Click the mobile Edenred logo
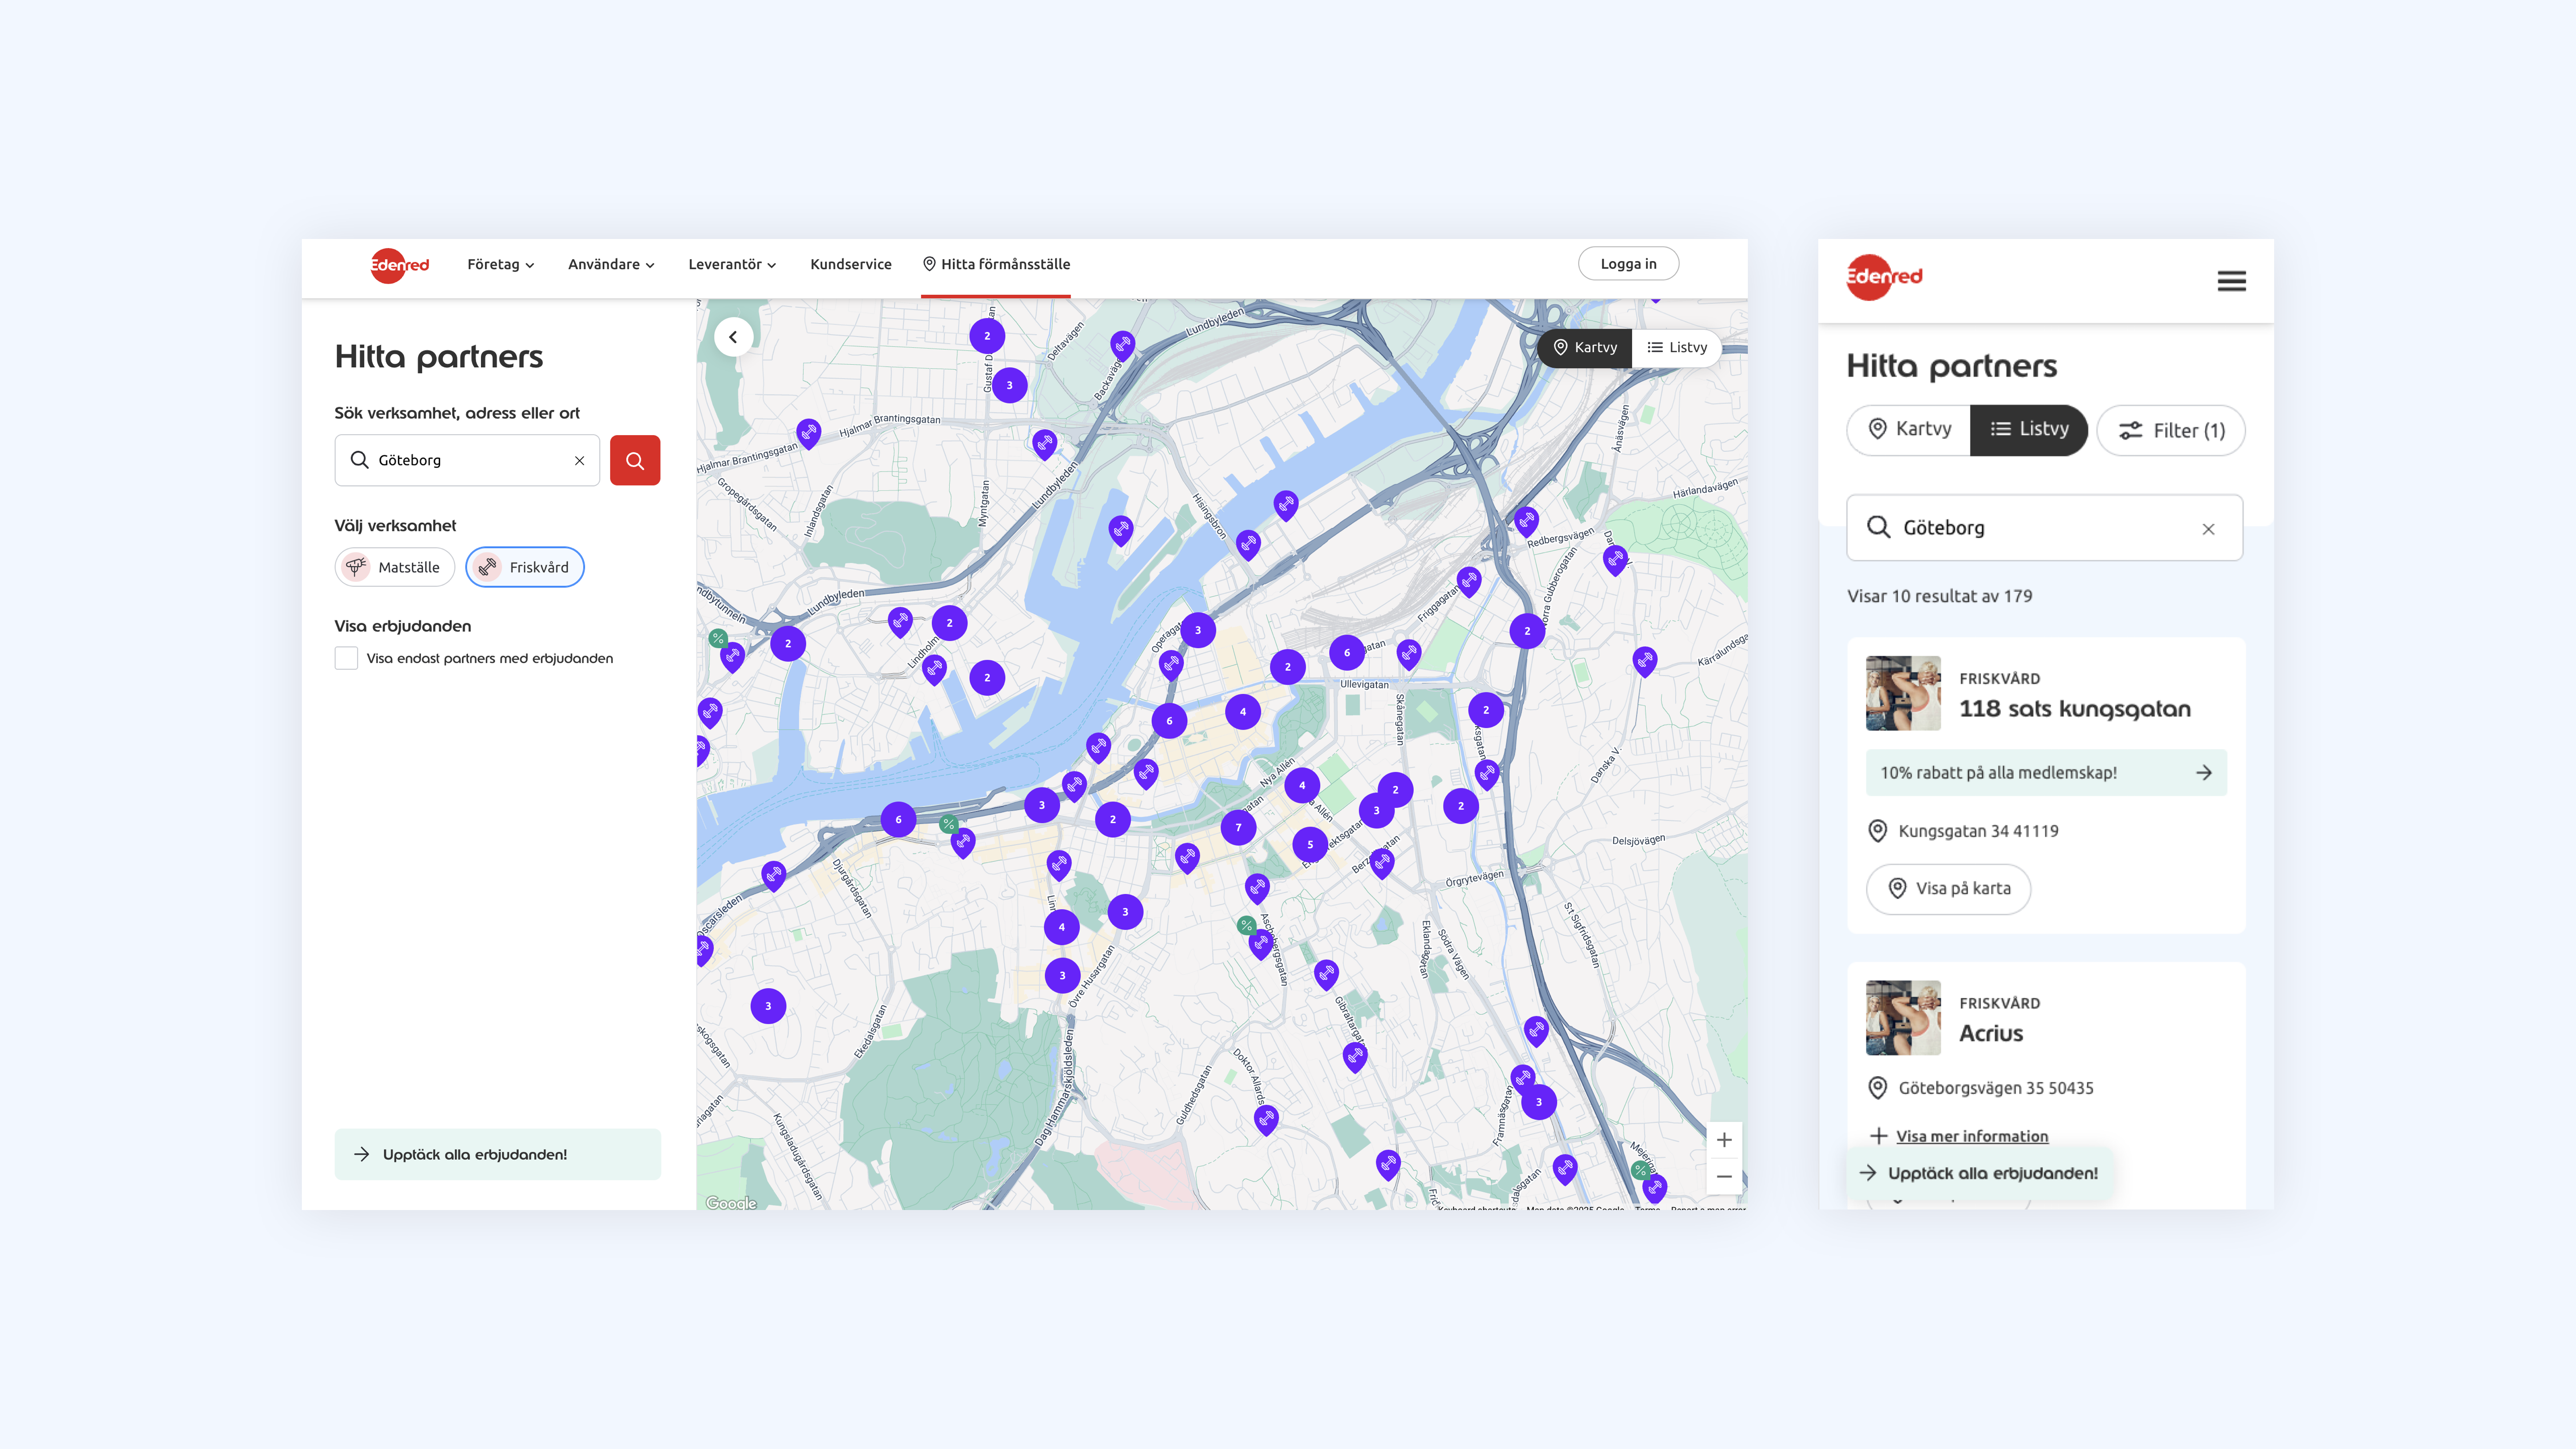The width and height of the screenshot is (2576, 1449). 1884,277
